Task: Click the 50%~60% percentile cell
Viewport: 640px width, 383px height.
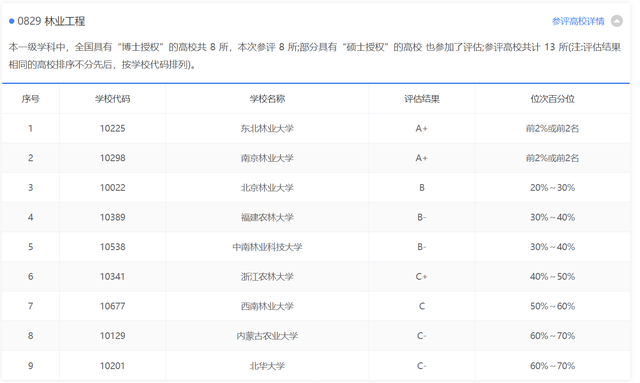Action: click(x=553, y=306)
